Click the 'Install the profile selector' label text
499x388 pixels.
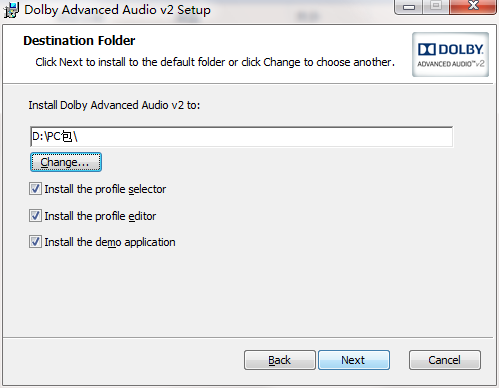tap(105, 189)
